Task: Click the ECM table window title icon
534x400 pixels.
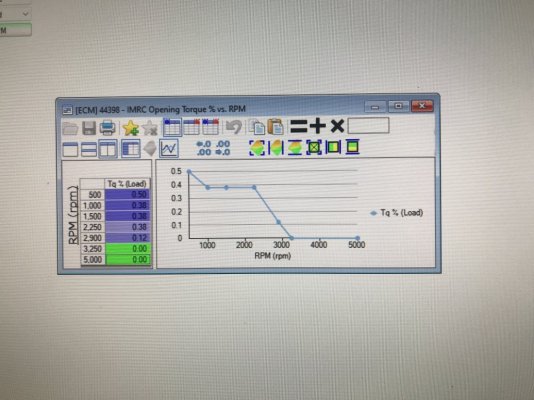Action: click(67, 110)
